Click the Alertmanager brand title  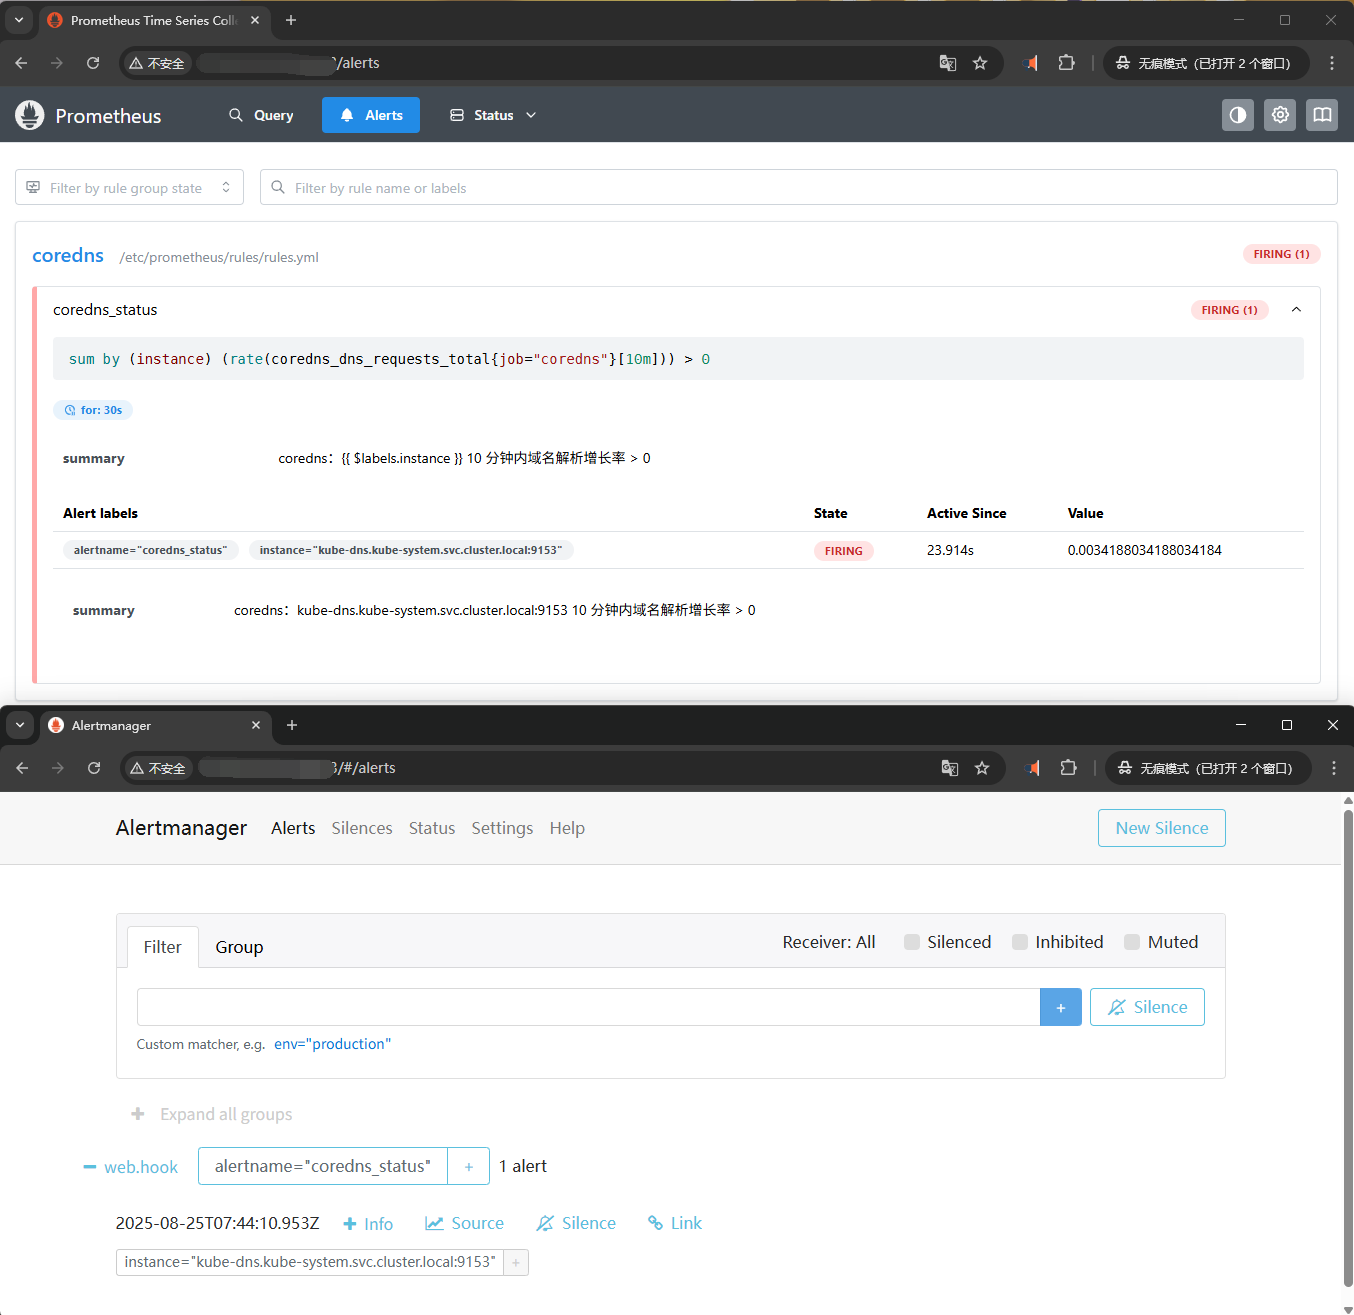click(x=181, y=828)
